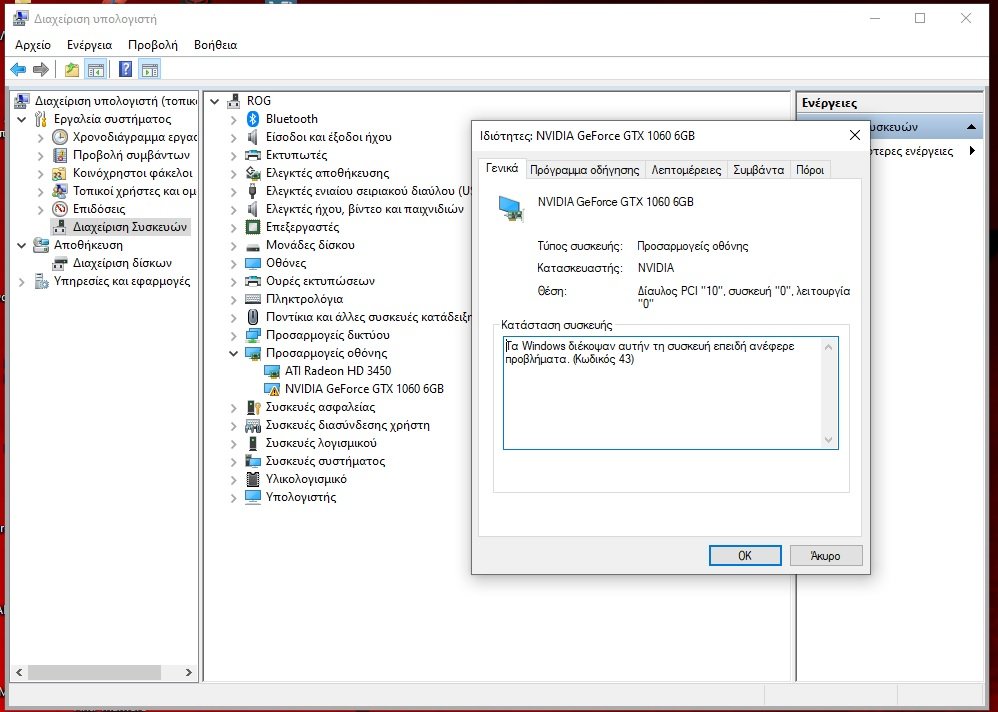The image size is (998, 712).
Task: Click the Χρονοδιάγραμμα εργασιών clock icon
Action: coord(60,137)
